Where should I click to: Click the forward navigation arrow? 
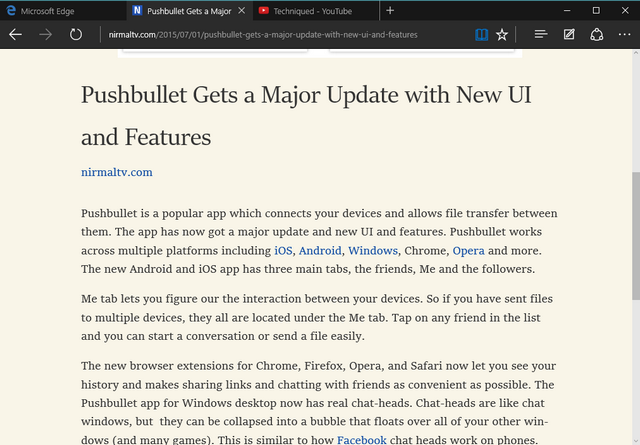click(x=46, y=35)
